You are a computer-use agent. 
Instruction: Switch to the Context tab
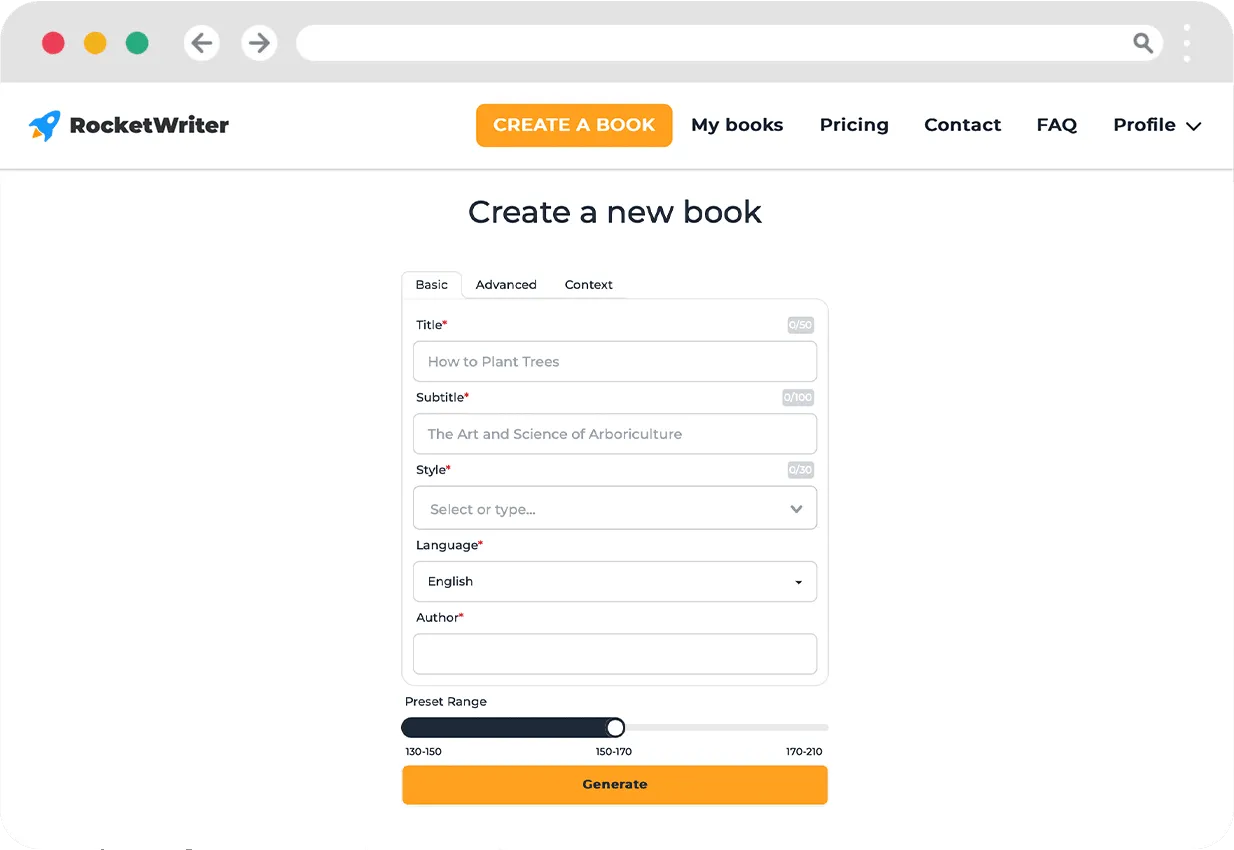[588, 285]
